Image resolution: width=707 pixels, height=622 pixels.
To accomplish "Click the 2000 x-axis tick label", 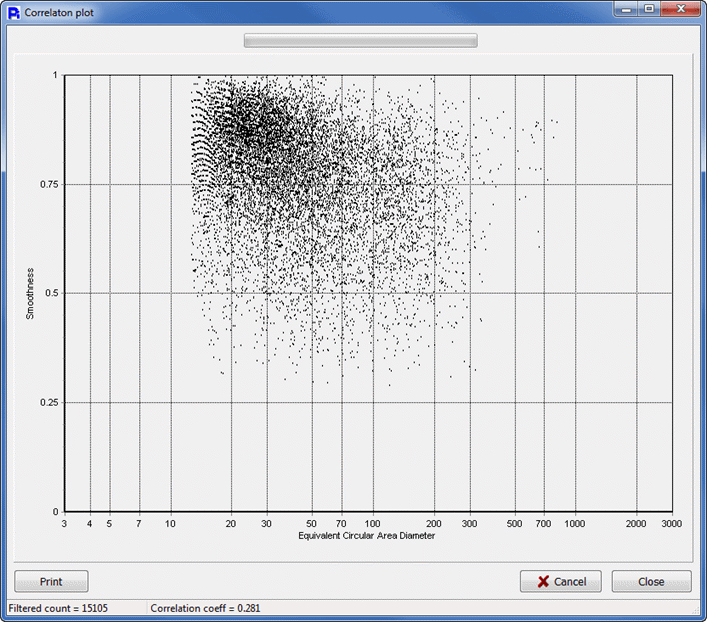I will tap(636, 524).
